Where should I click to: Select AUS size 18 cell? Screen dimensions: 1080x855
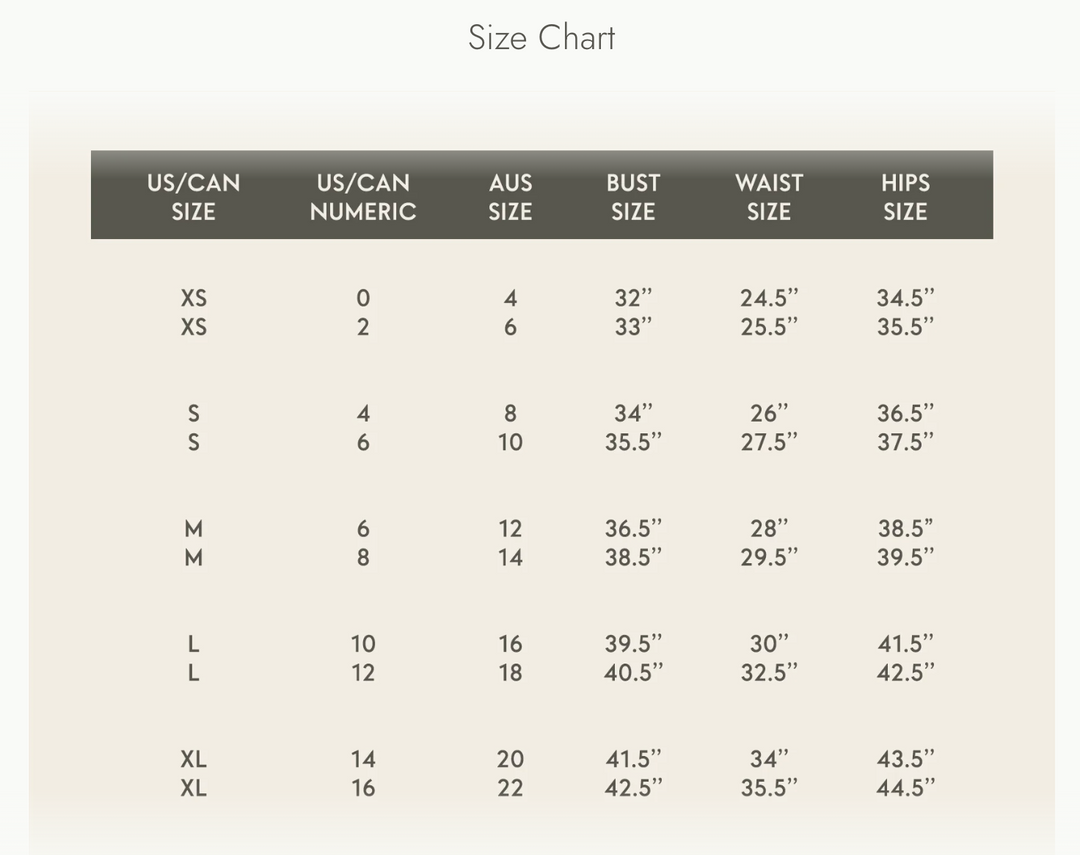click(x=510, y=672)
